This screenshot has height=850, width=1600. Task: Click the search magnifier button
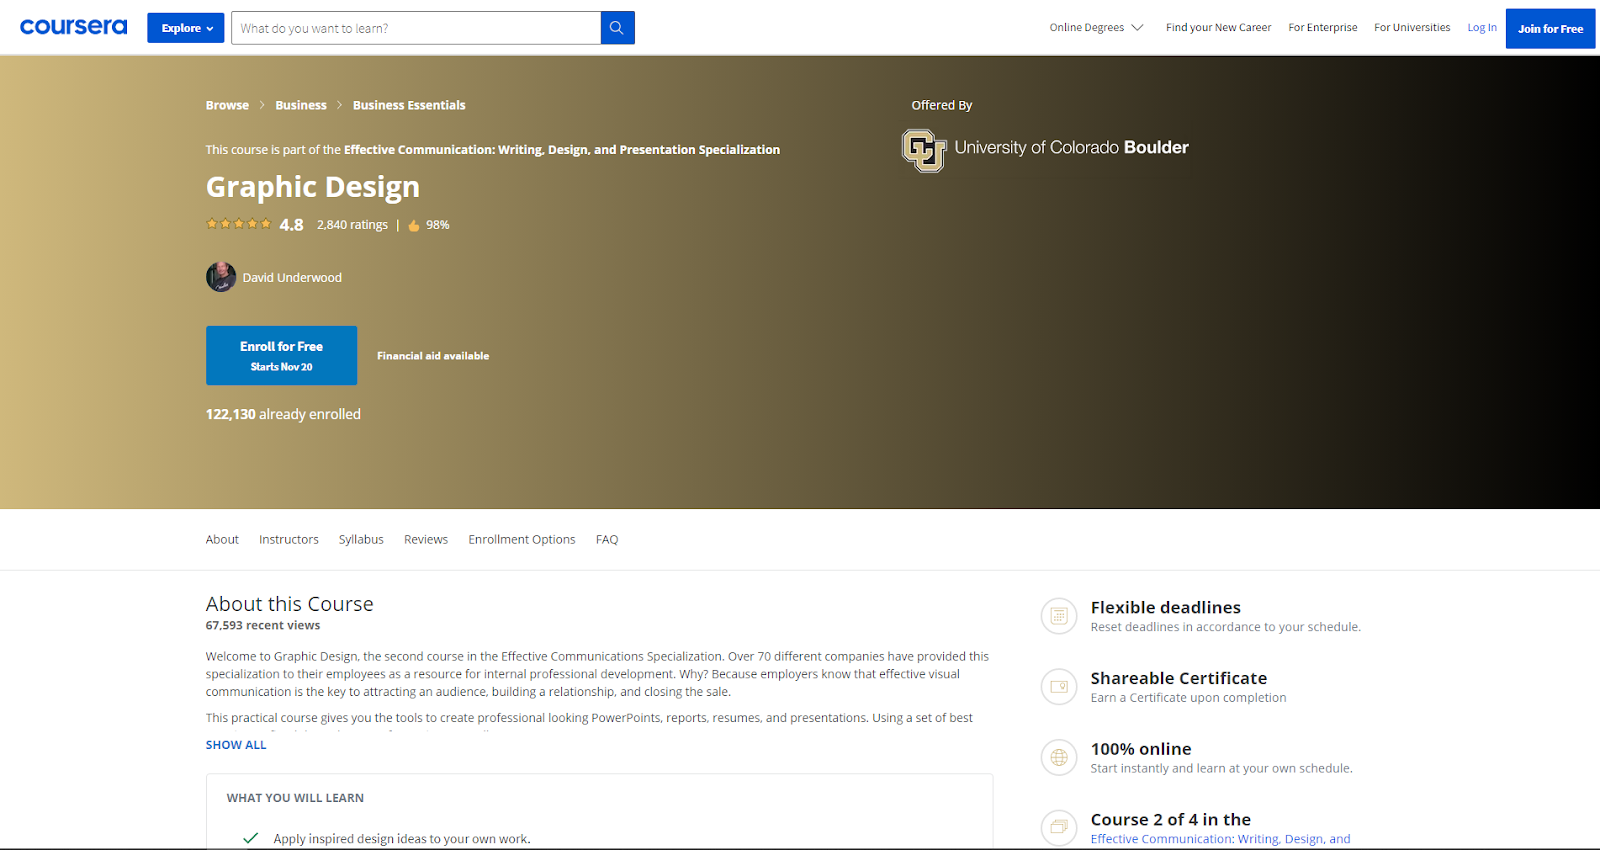coord(617,28)
